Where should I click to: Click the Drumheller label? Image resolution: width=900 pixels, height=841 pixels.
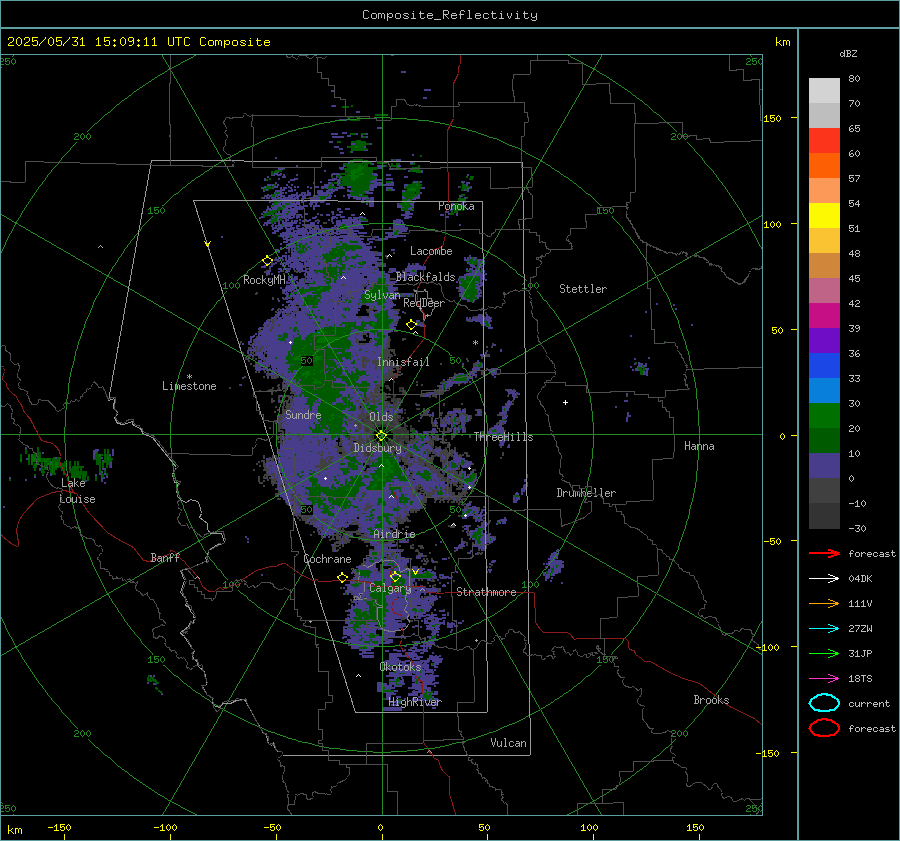[x=586, y=493]
